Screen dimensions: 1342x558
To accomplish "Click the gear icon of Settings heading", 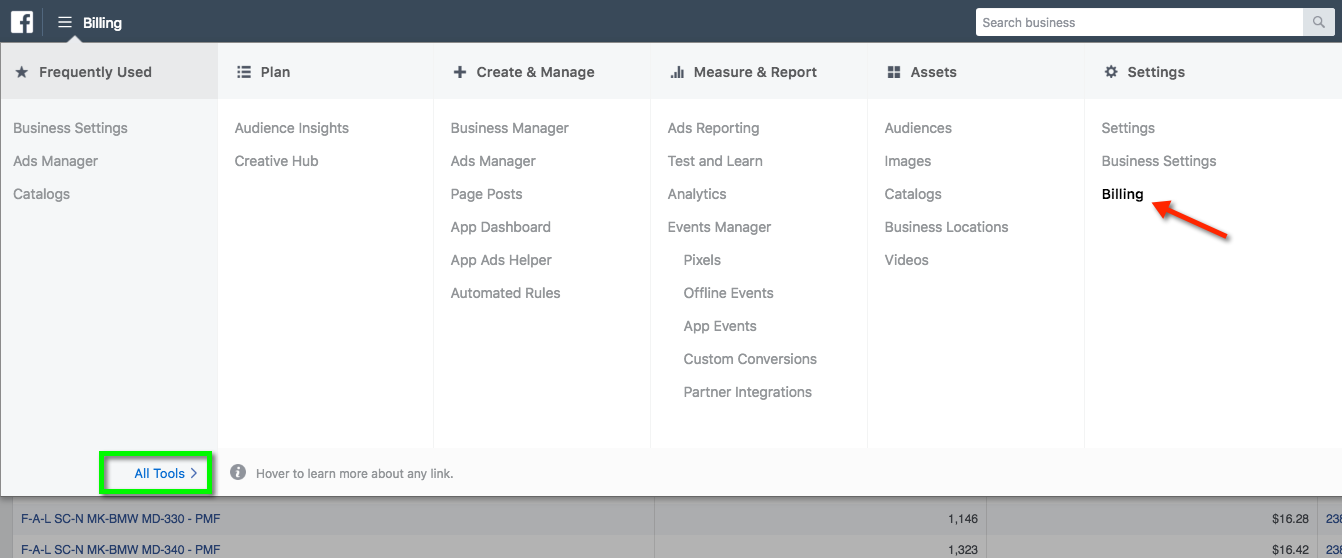I will (x=1110, y=72).
